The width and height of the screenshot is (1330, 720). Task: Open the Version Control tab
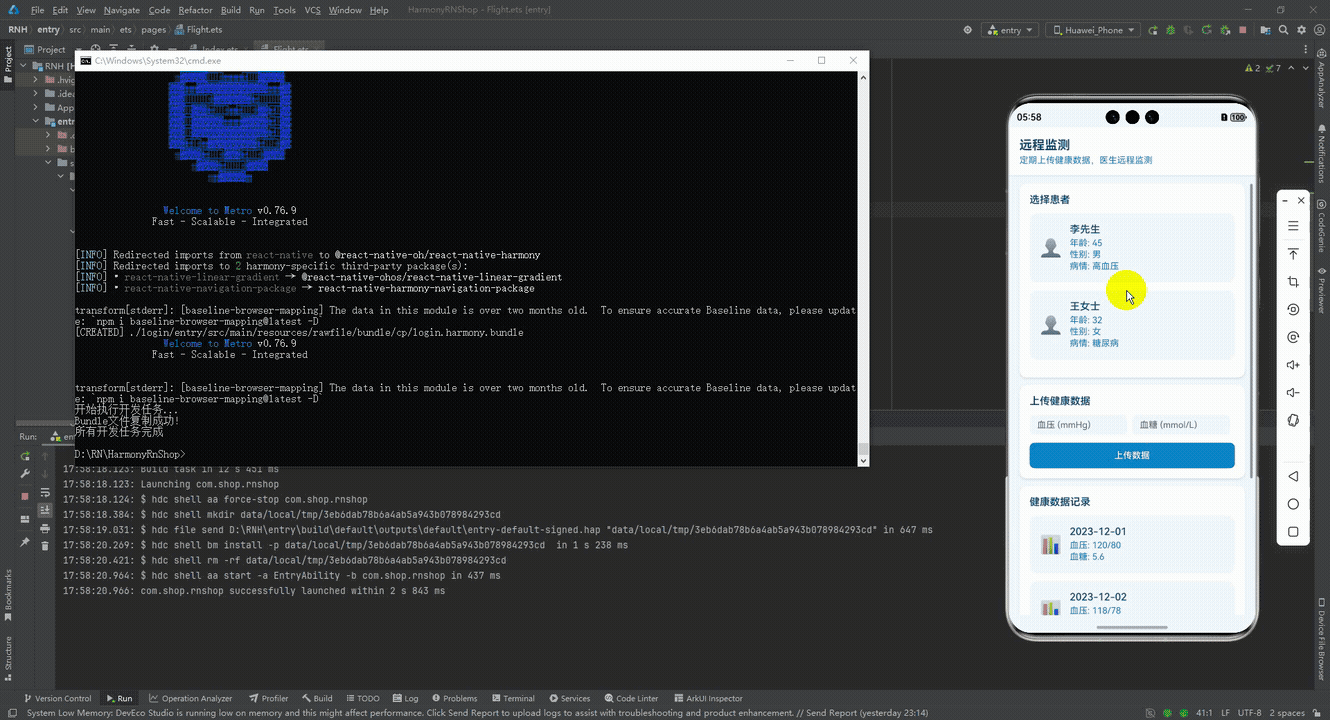(56, 698)
